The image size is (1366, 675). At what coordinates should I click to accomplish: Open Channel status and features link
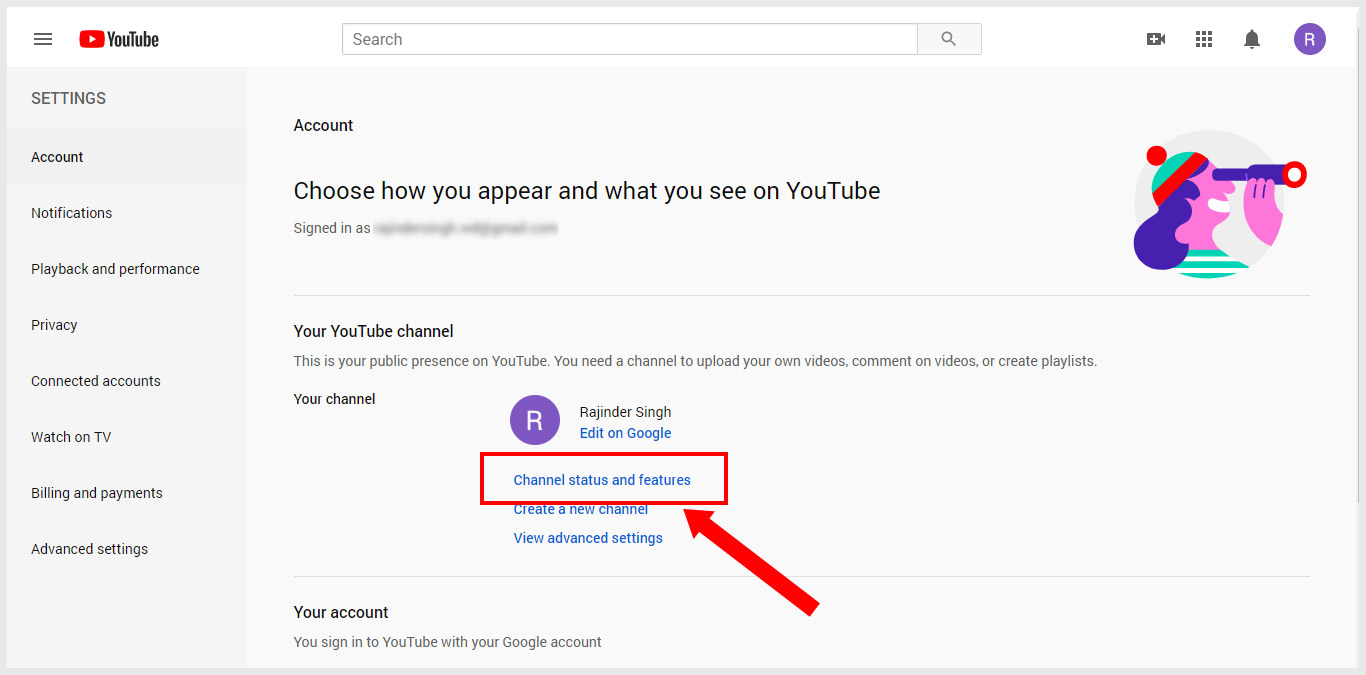coord(602,480)
